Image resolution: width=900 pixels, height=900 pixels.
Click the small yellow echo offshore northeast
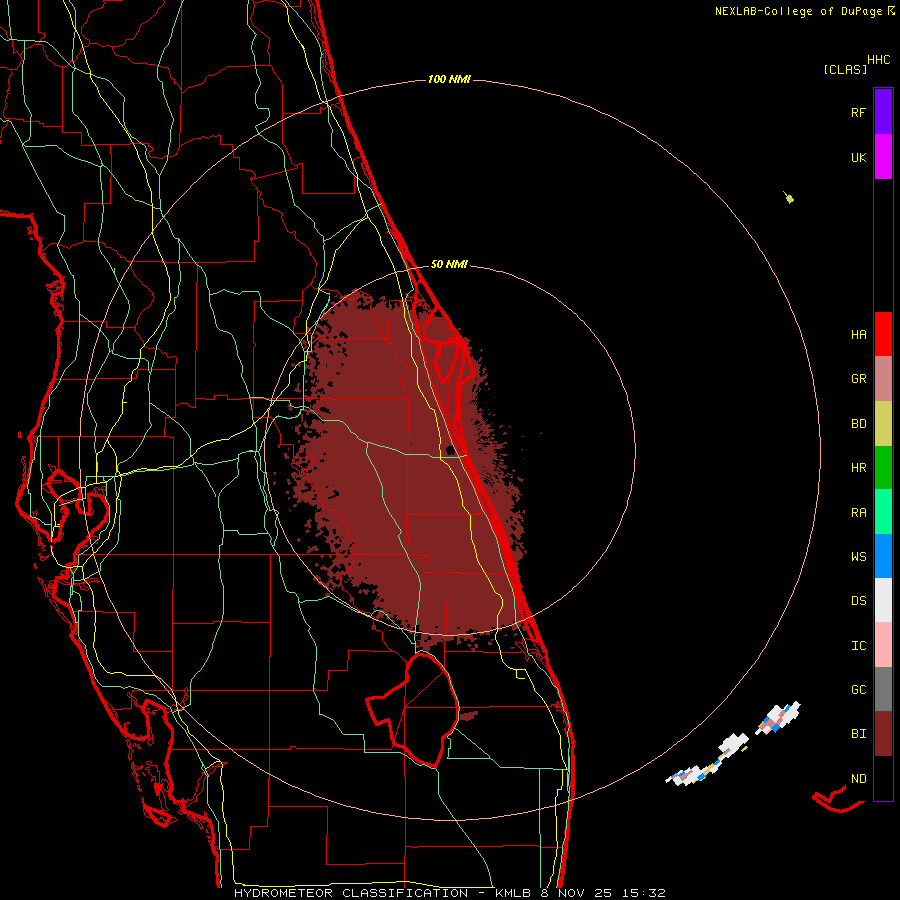(790, 199)
